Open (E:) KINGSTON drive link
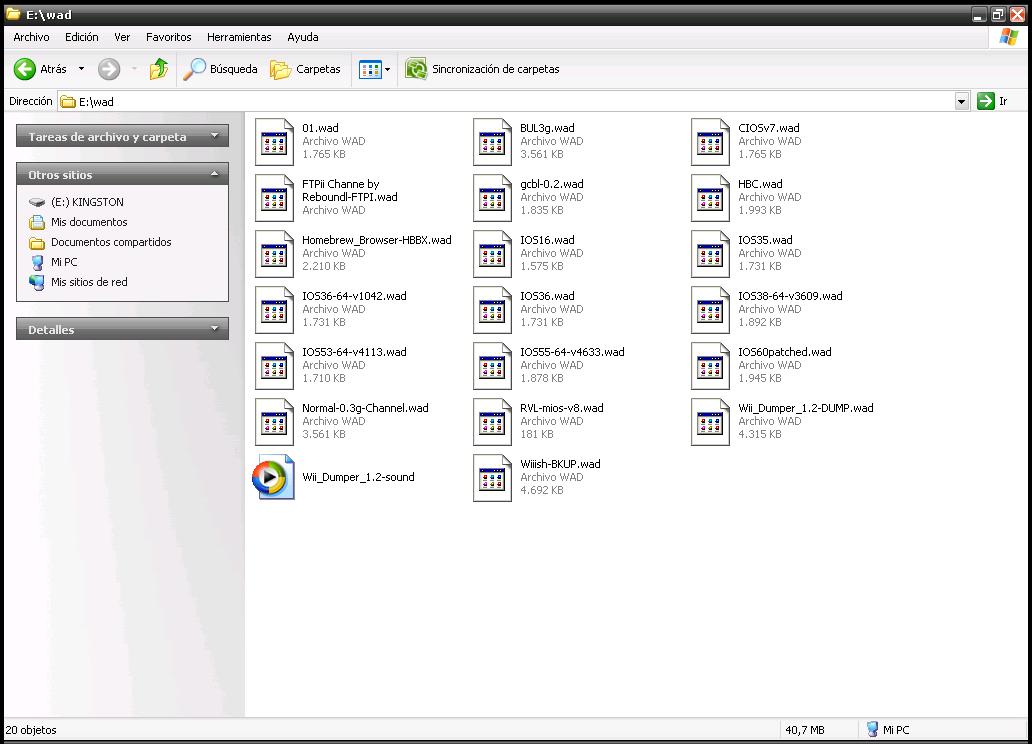The width and height of the screenshot is (1032, 744). (x=86, y=202)
